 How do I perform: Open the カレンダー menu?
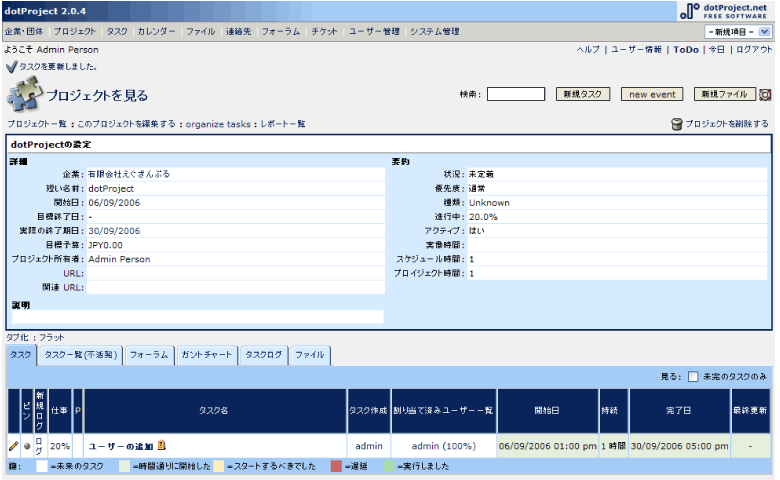156,31
